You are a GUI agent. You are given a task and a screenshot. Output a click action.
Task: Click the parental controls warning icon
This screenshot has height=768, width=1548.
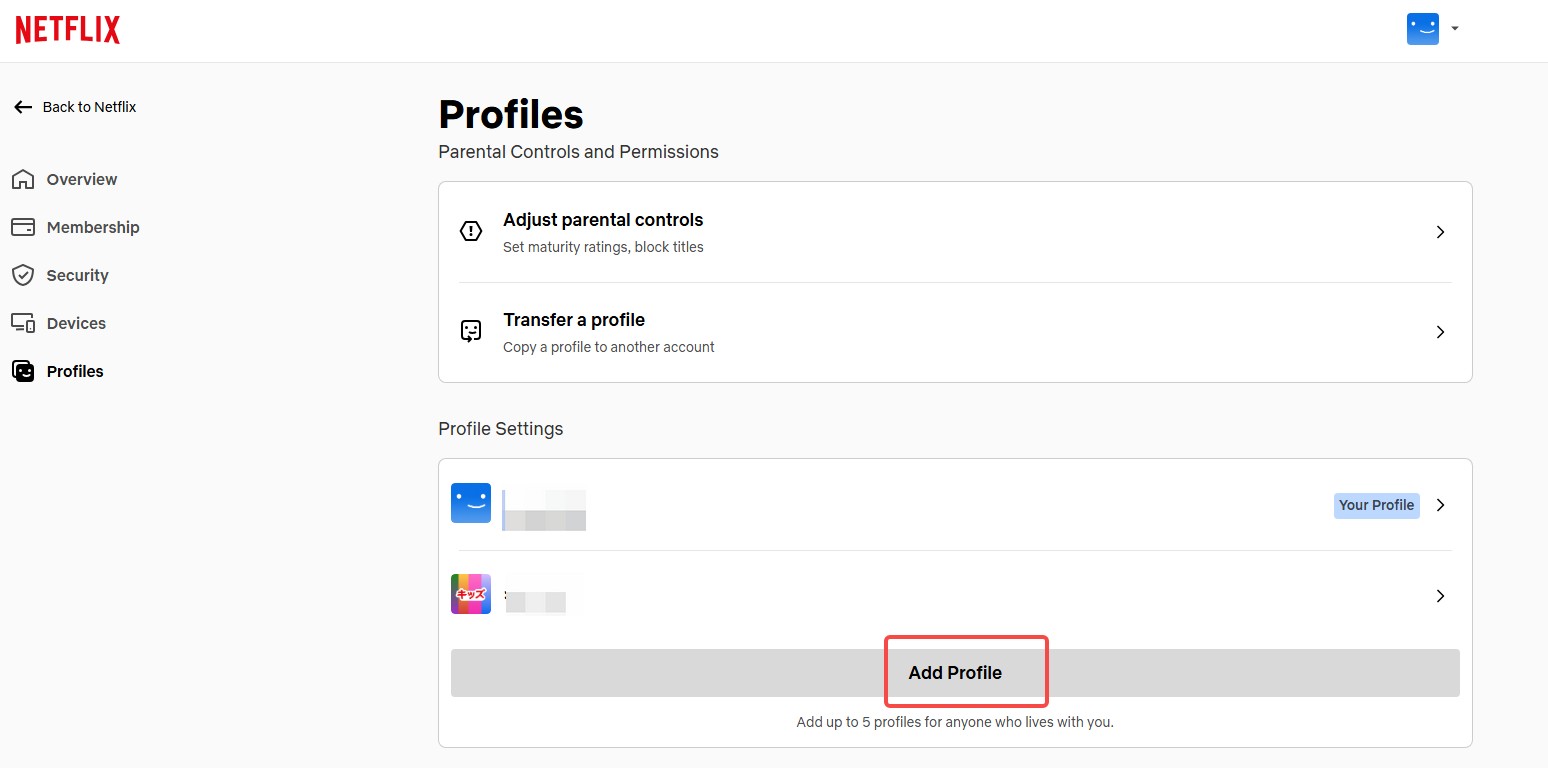[471, 232]
